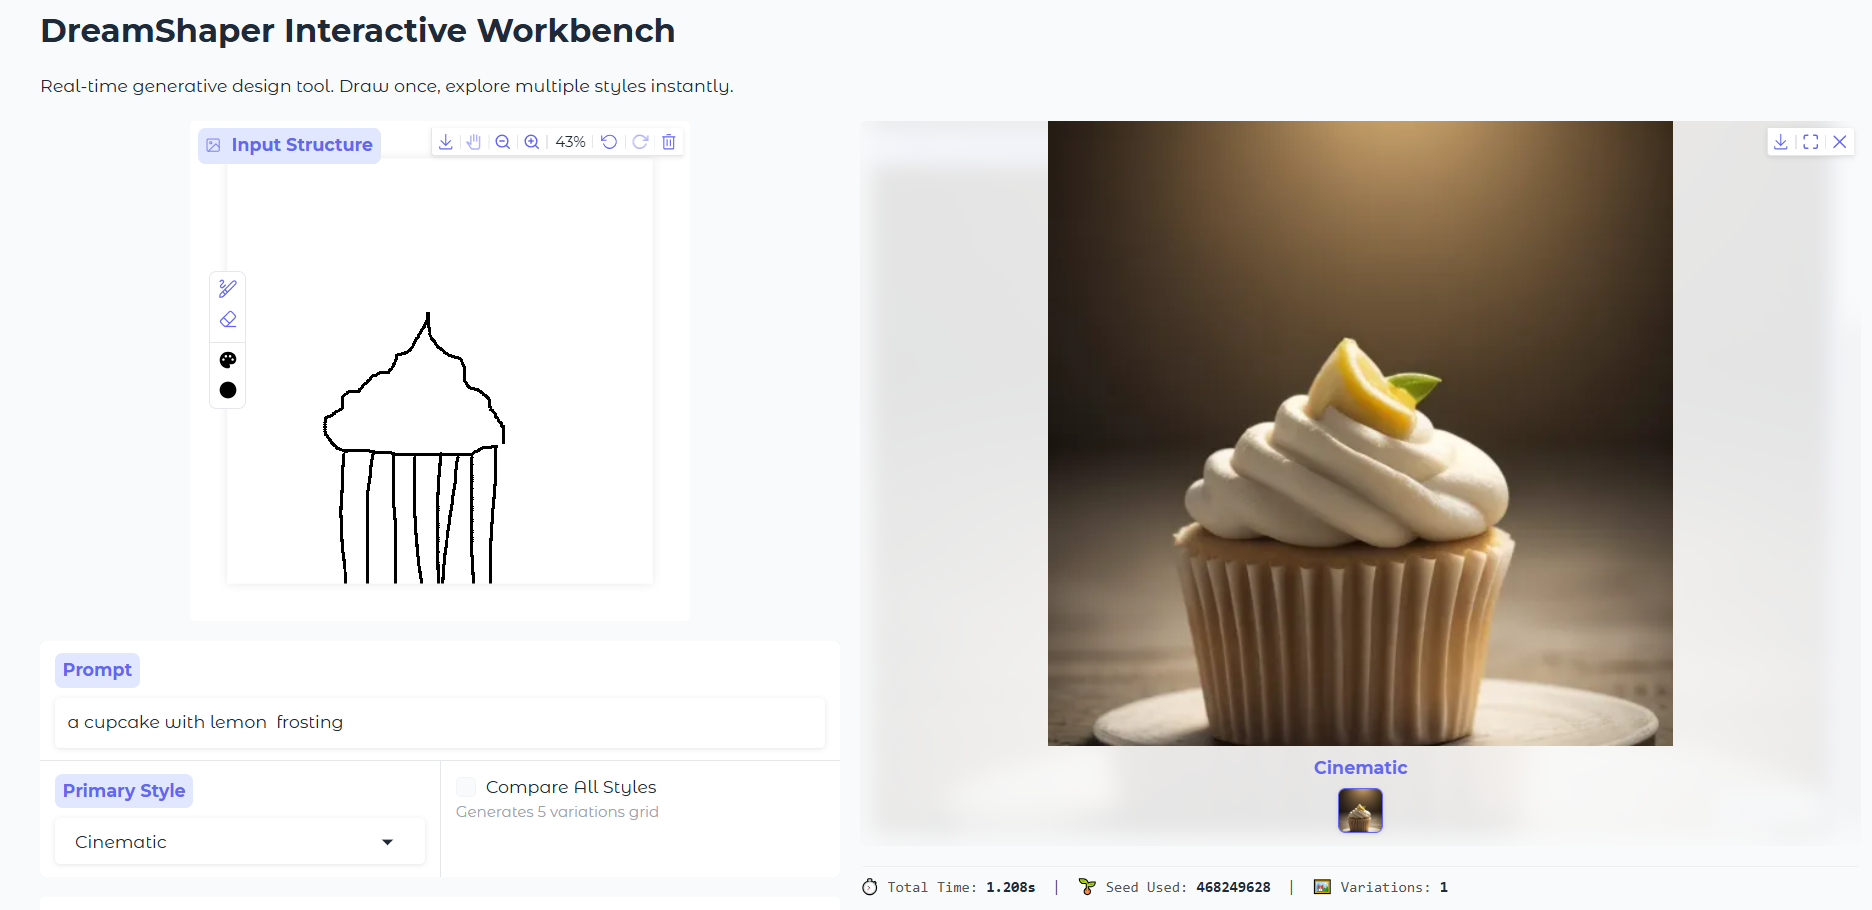The height and width of the screenshot is (910, 1872).
Task: Clear the canvas with the trash icon
Action: tap(669, 142)
